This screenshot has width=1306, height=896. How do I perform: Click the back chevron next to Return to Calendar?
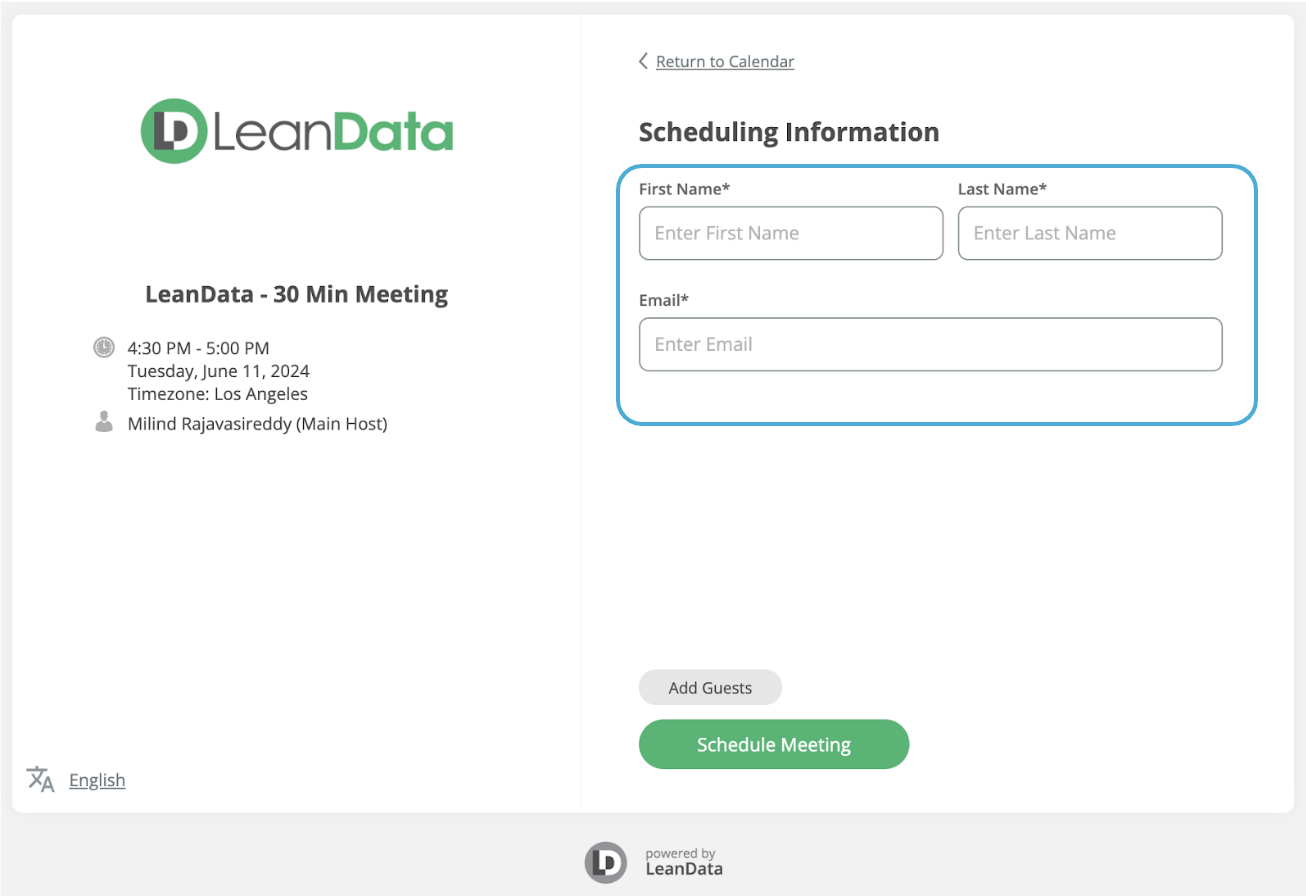point(643,61)
